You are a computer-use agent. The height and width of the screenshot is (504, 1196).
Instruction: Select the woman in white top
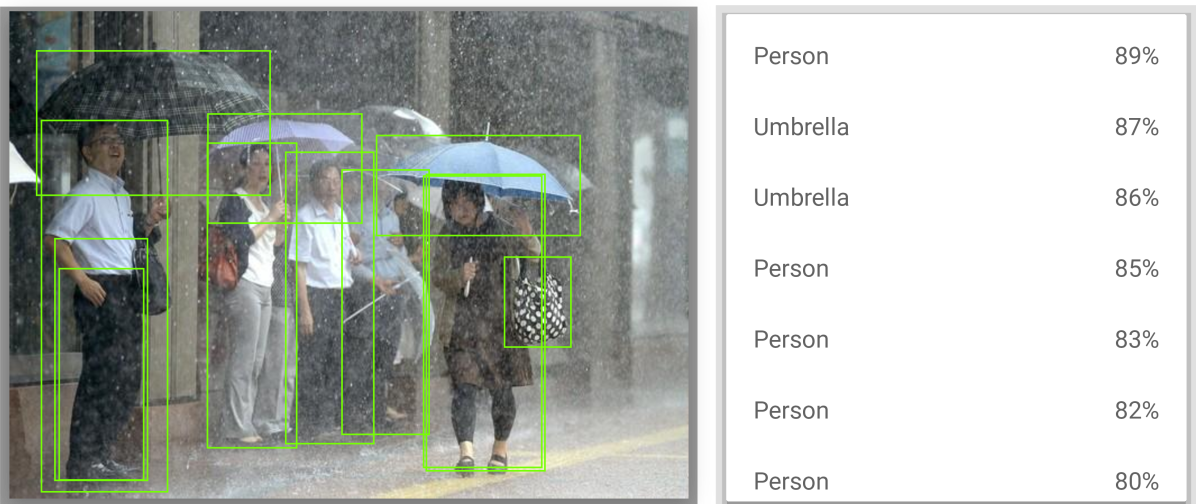pos(252,295)
